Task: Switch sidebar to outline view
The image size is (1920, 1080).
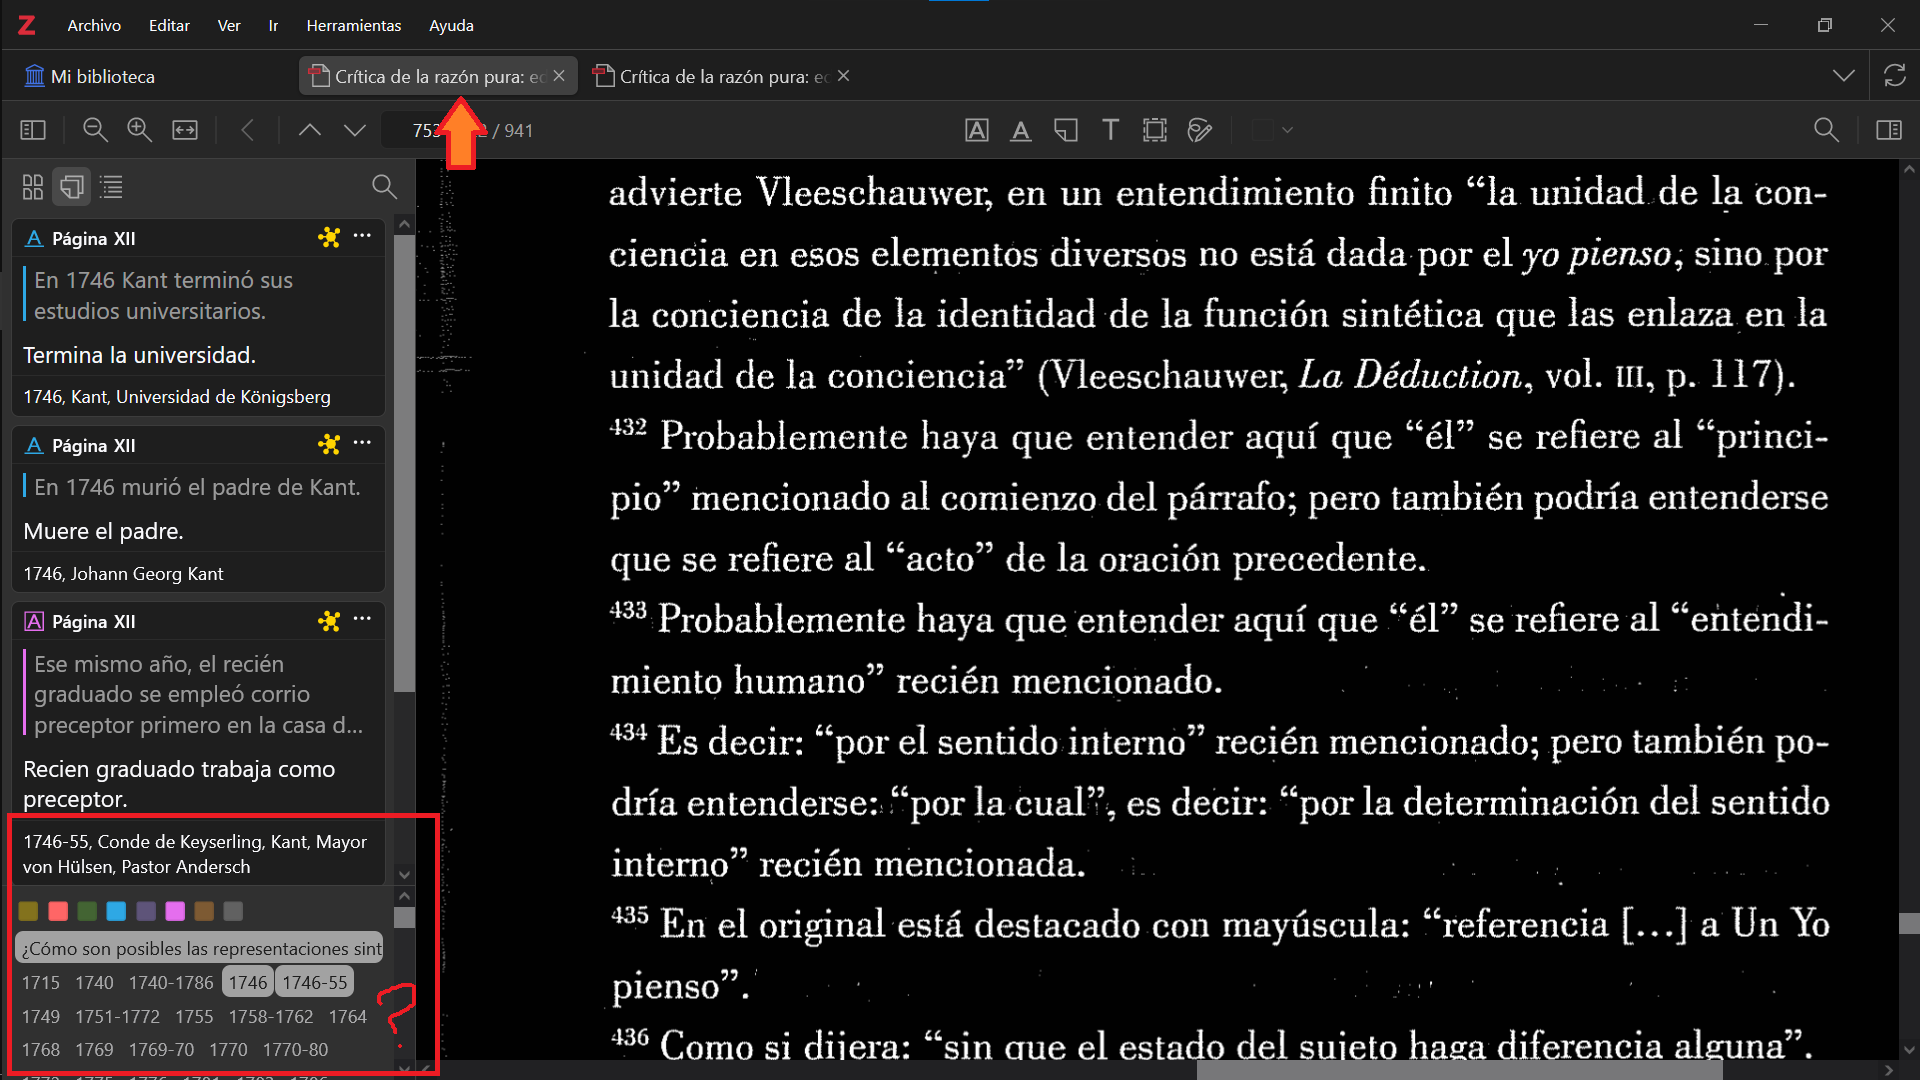Action: click(x=111, y=187)
